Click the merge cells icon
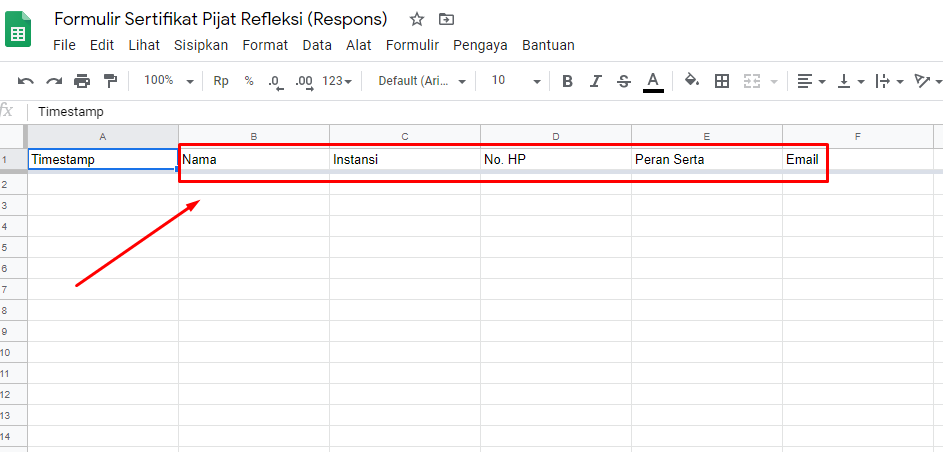Viewport: 943px width, 452px height. point(752,81)
